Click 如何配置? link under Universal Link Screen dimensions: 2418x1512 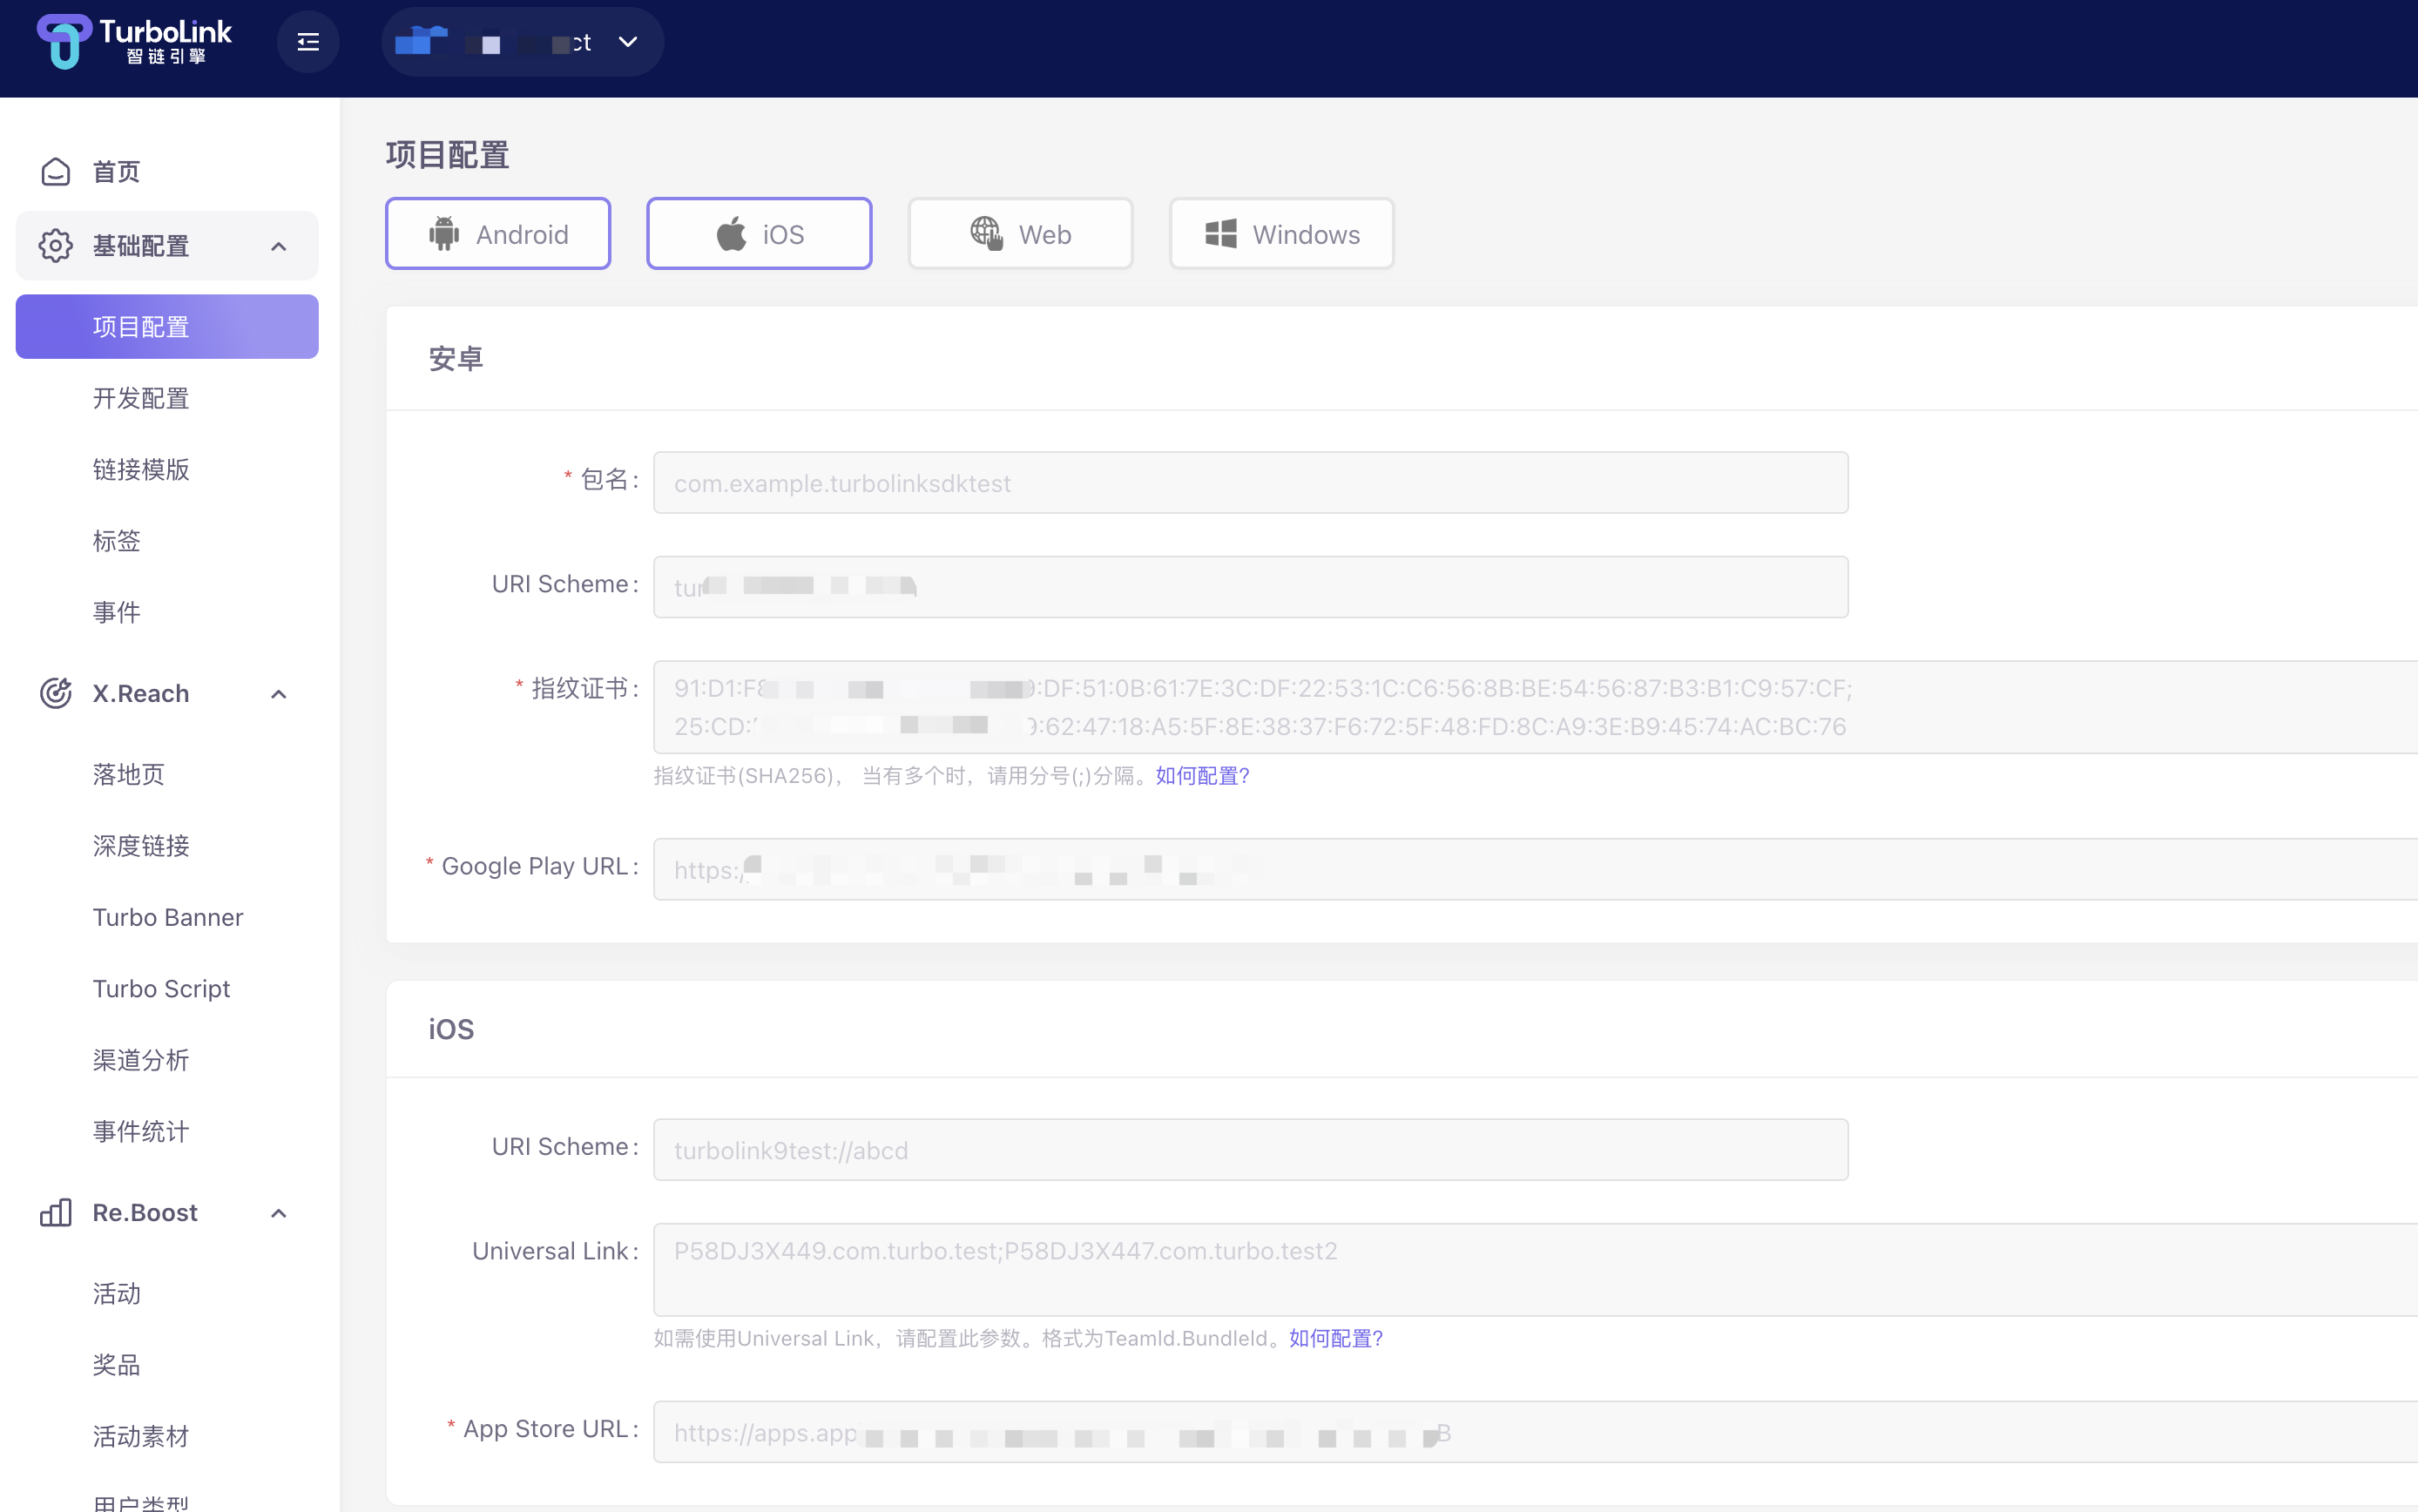(x=1335, y=1338)
